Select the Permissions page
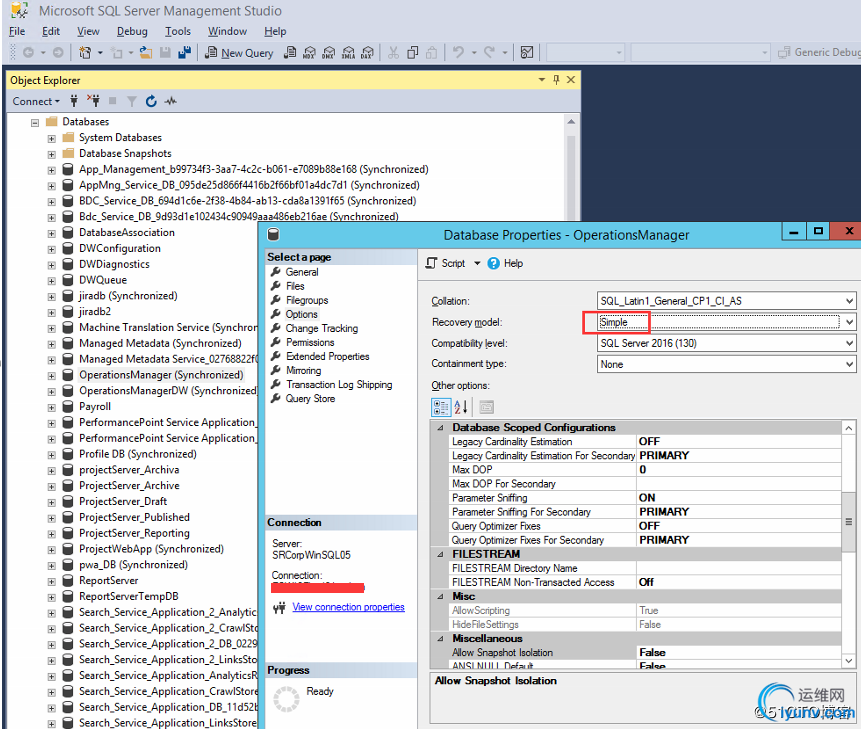Screen dimensions: 861x729 [x=310, y=343]
